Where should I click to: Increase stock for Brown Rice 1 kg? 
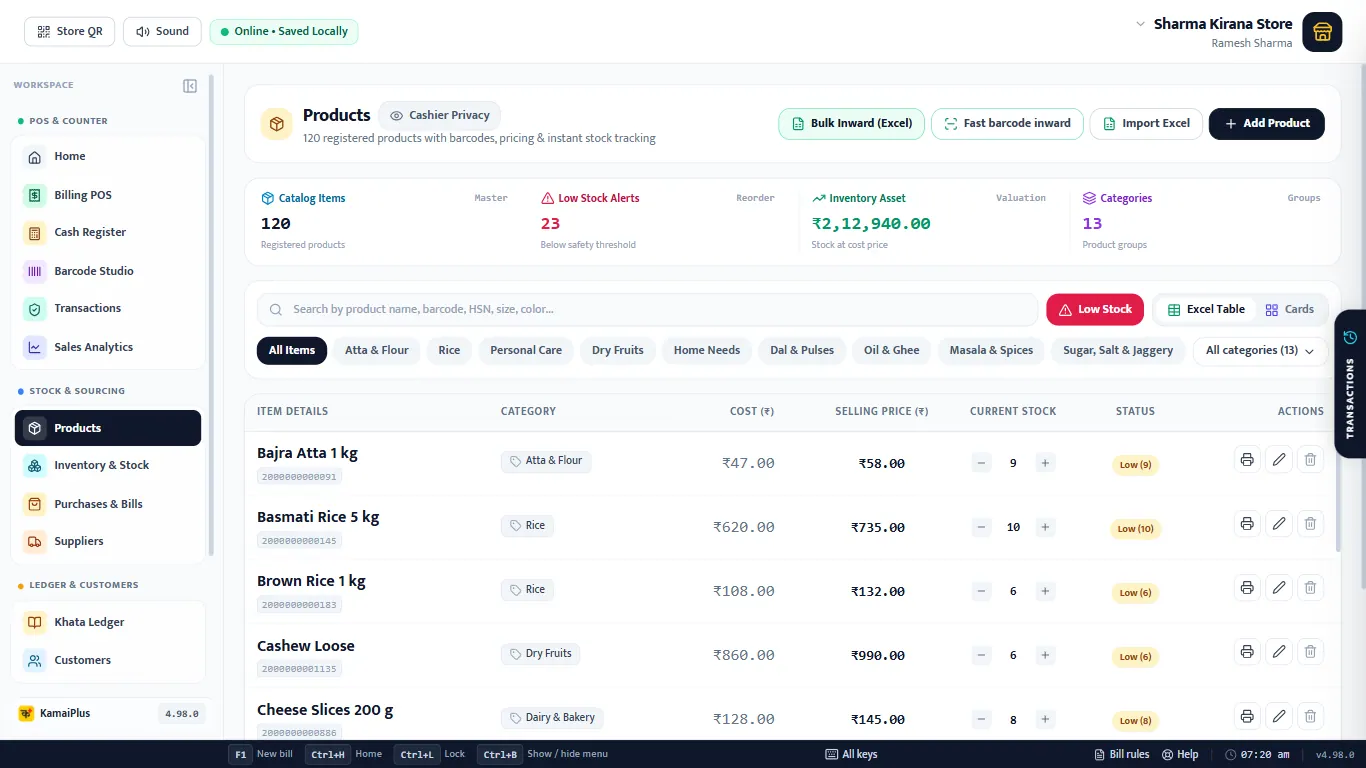coord(1045,591)
